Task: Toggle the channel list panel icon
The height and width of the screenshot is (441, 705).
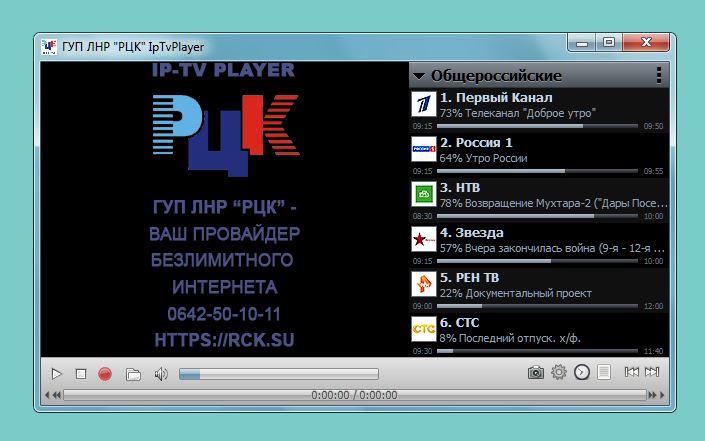Action: pos(604,373)
